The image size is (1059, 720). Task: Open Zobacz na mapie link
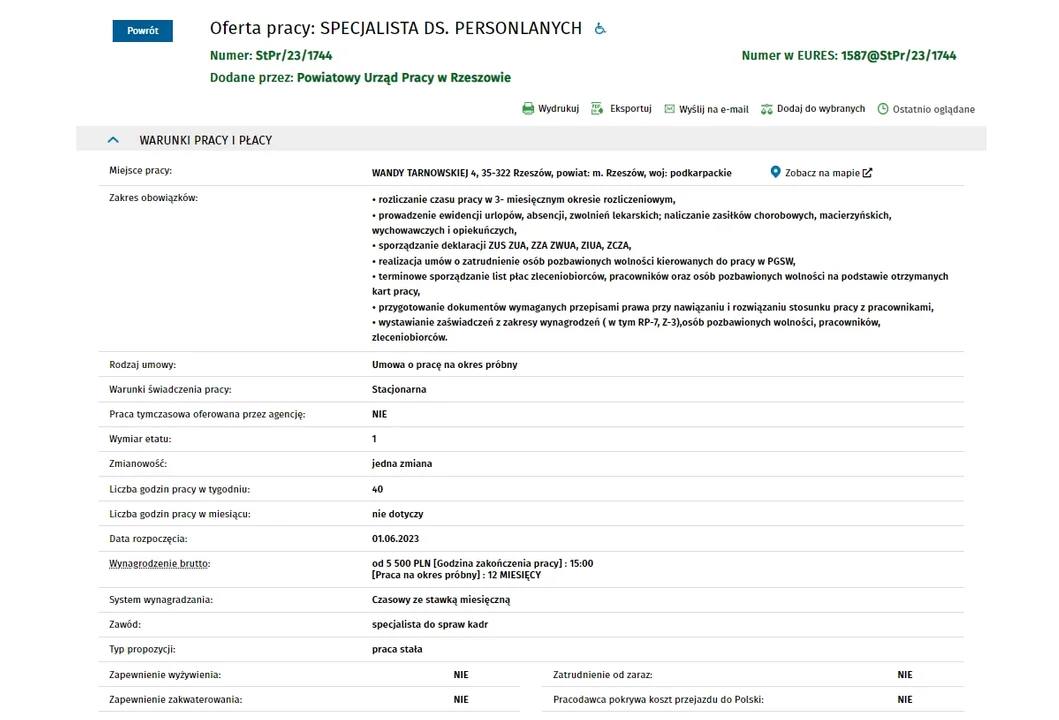tap(822, 173)
